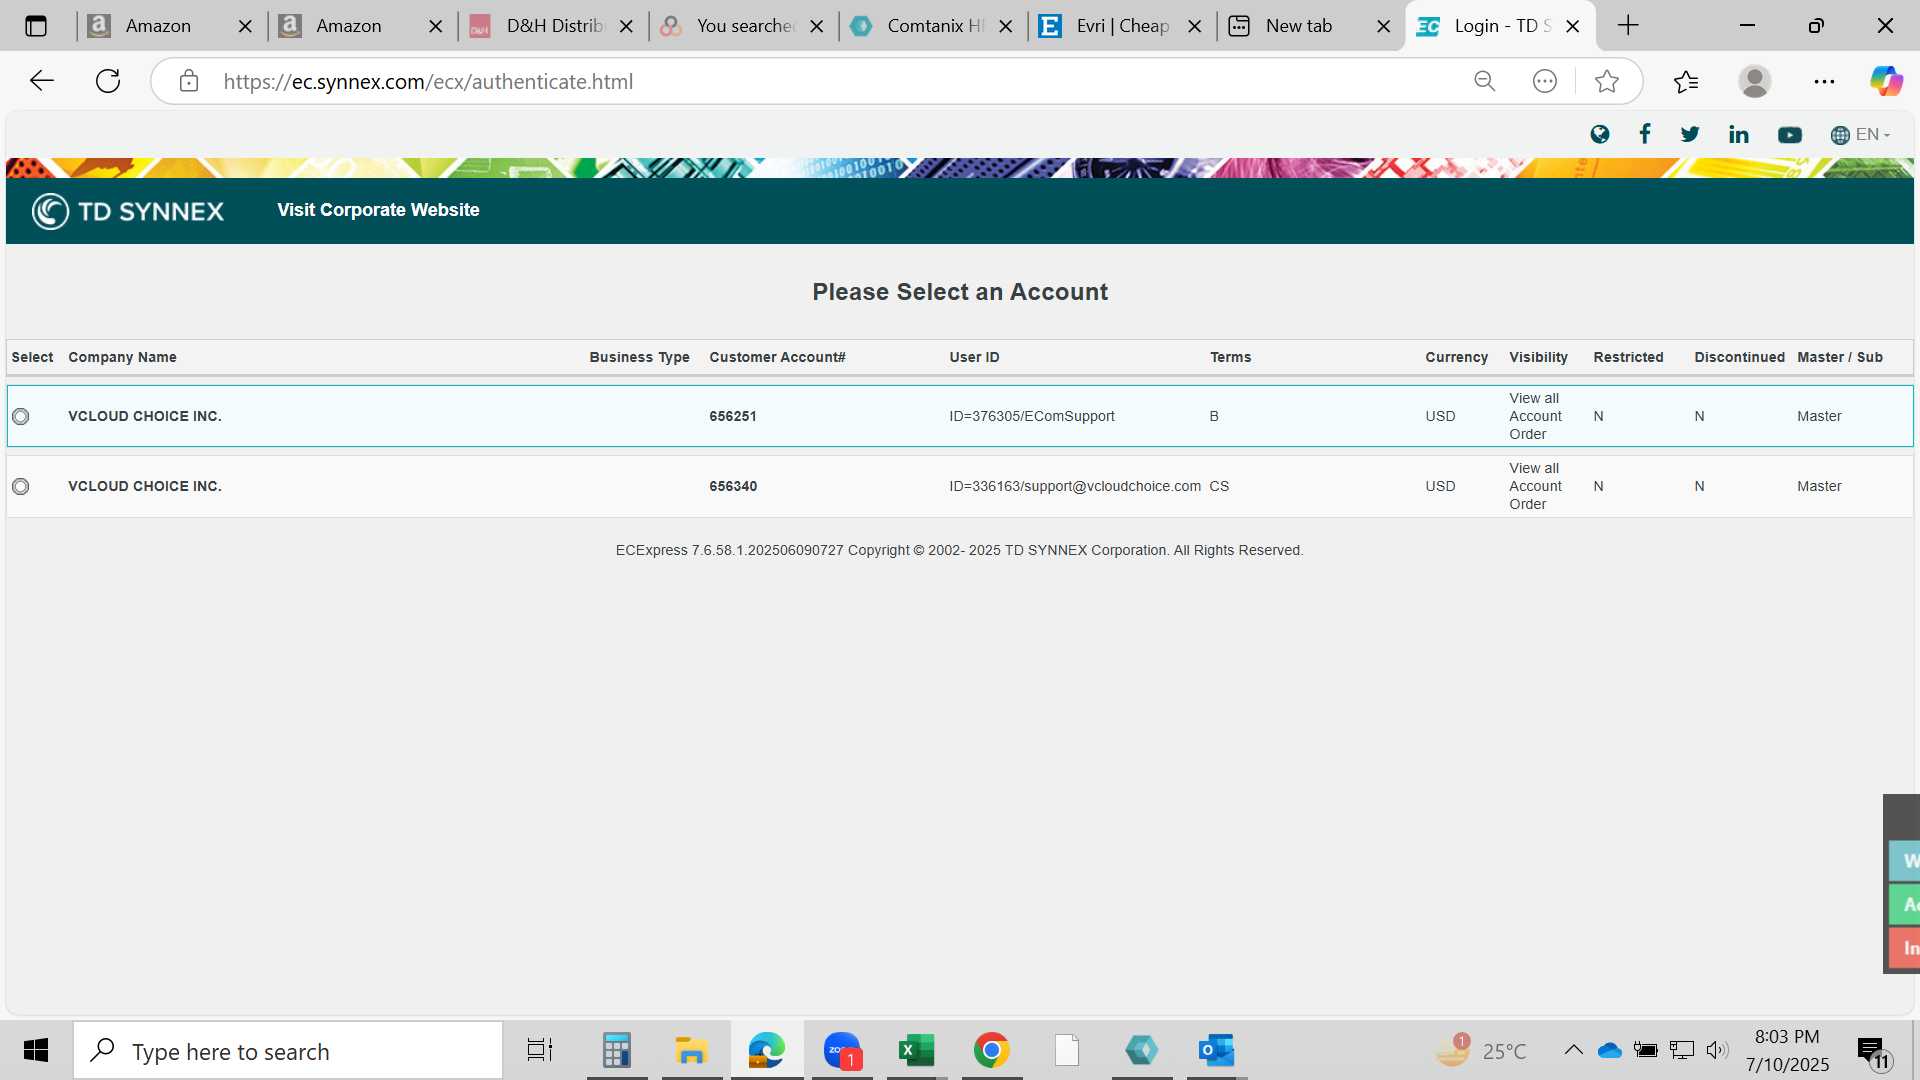Open the favorites list icon
Image resolution: width=1920 pixels, height=1080 pixels.
click(x=1686, y=81)
